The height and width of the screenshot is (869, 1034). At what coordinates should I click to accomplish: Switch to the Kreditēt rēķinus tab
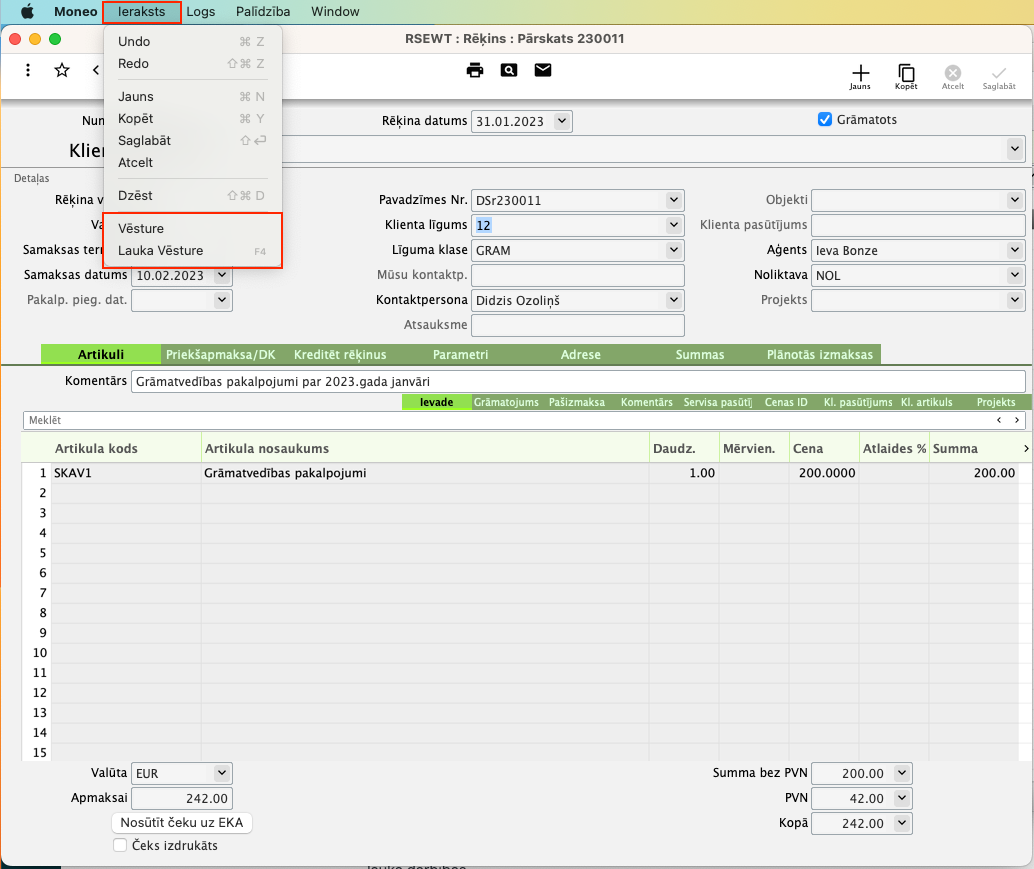[x=340, y=355]
